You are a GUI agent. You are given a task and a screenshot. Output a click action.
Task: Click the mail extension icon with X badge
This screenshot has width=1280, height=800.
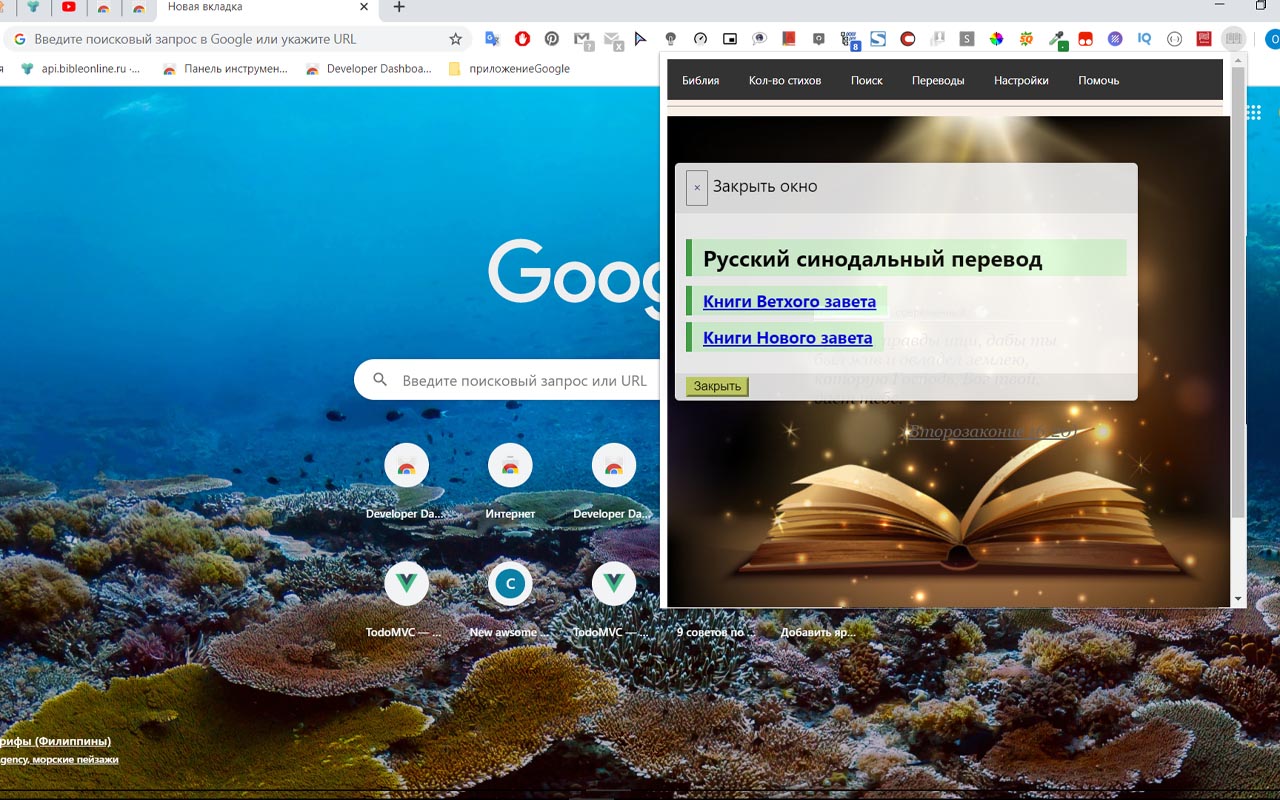pyautogui.click(x=613, y=40)
